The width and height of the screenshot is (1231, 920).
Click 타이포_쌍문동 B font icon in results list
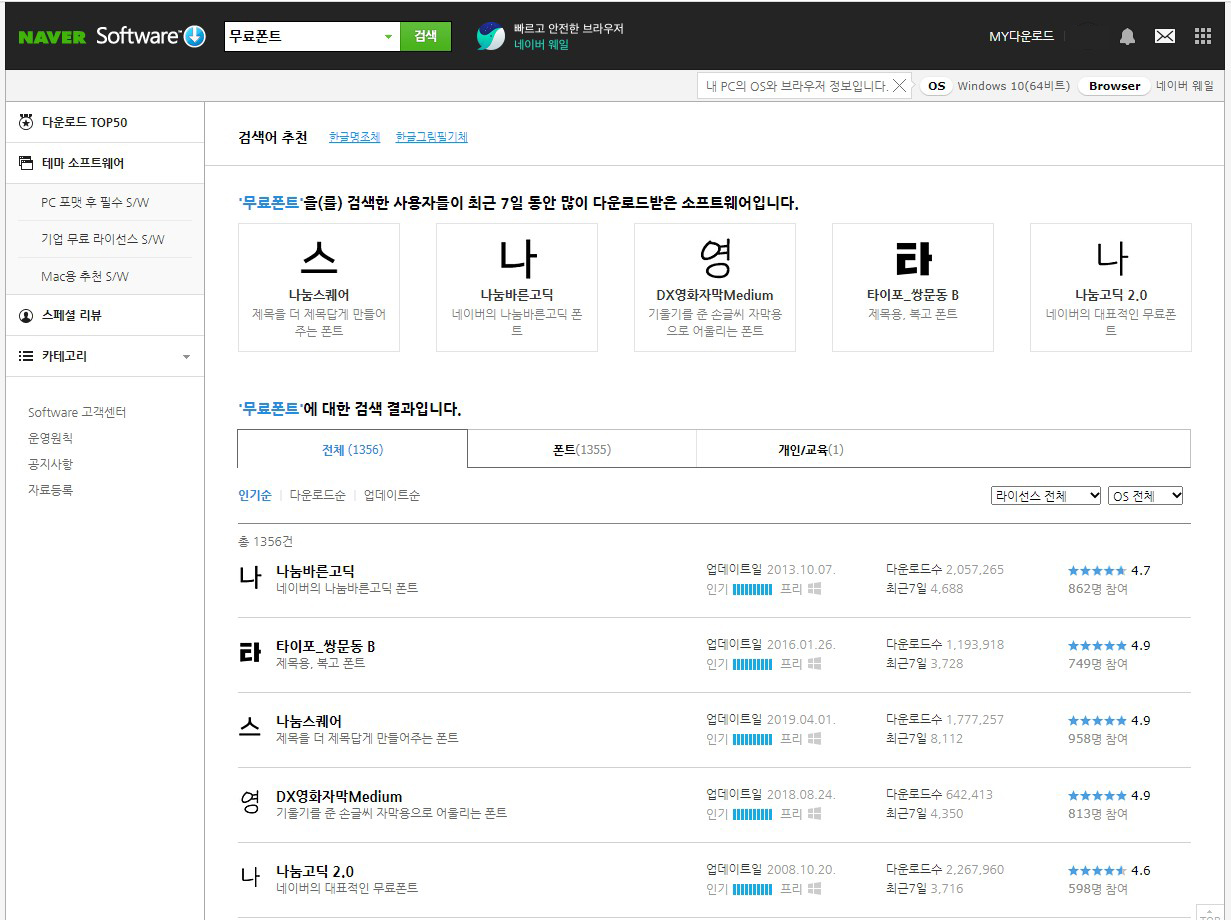[250, 652]
